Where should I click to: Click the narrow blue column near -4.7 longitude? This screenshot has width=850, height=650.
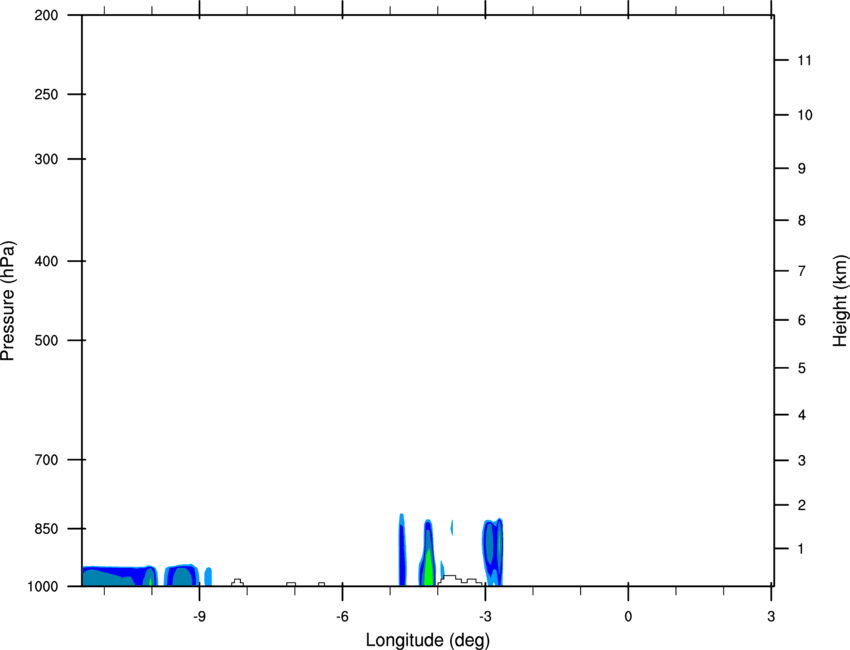[402, 550]
